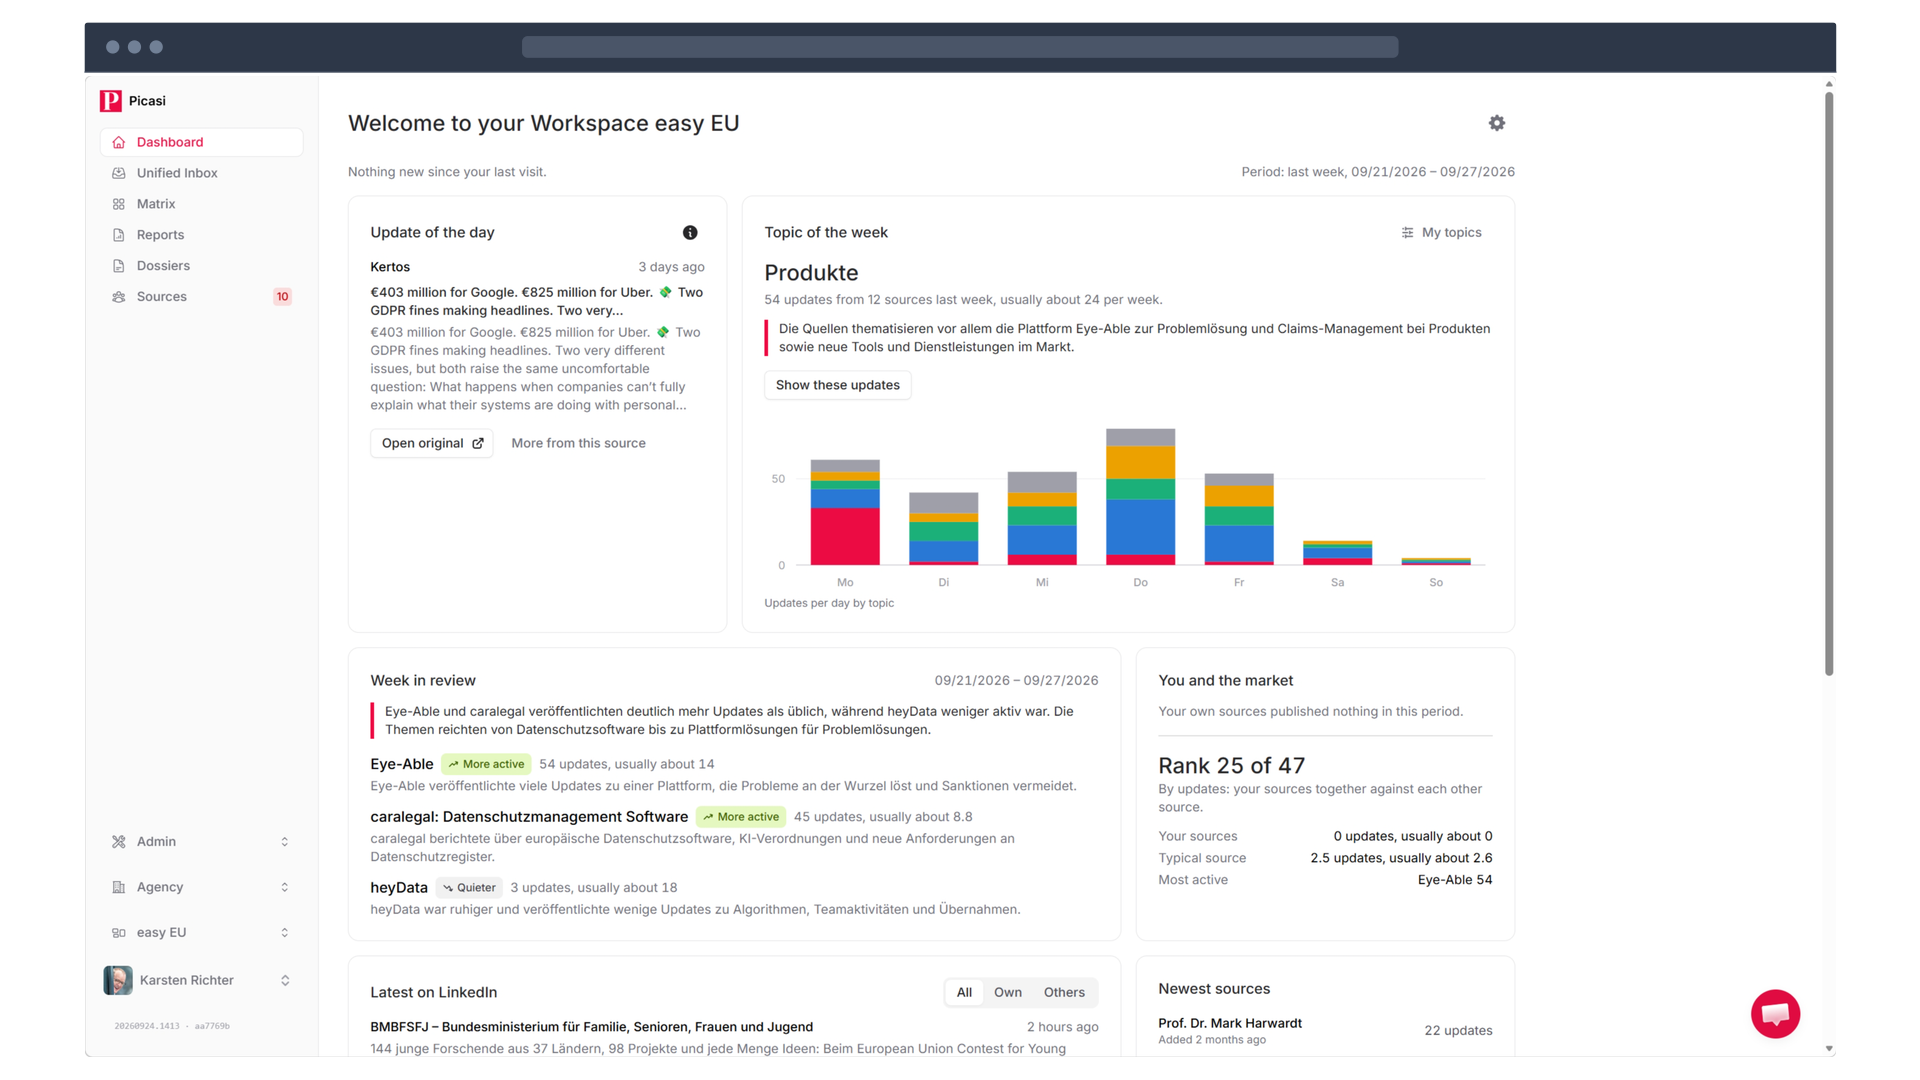Open My topics filter
The width and height of the screenshot is (1920, 1080).
pos(1441,233)
